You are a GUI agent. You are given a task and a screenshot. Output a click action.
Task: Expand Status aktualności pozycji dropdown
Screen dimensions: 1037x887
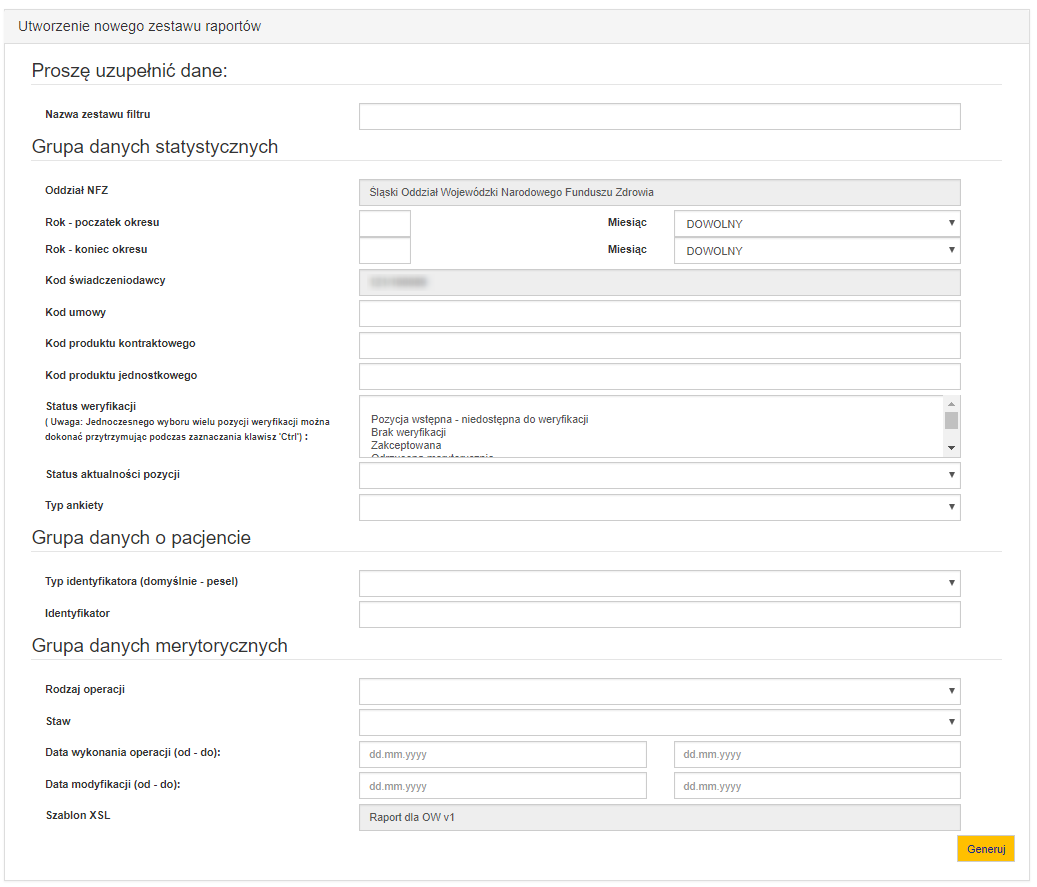click(x=659, y=476)
